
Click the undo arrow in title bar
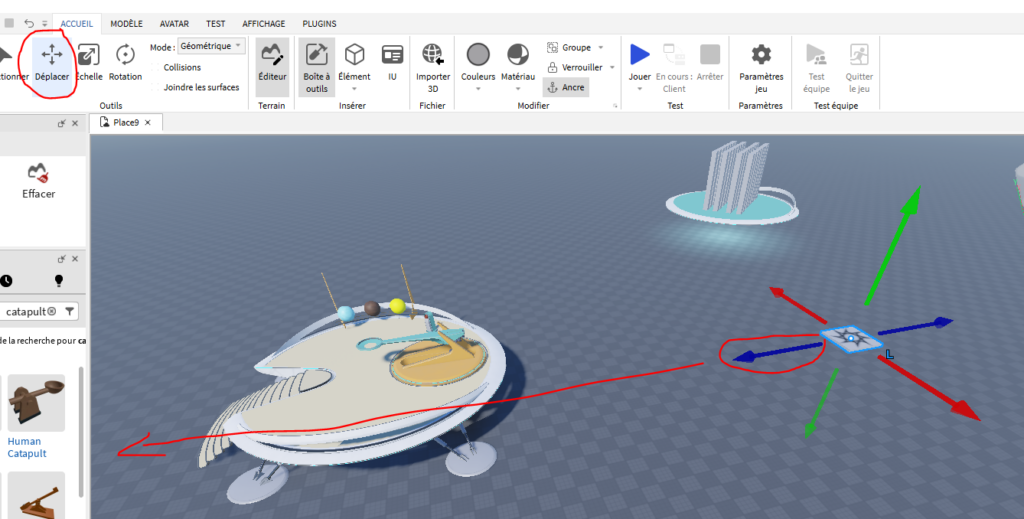tap(29, 24)
